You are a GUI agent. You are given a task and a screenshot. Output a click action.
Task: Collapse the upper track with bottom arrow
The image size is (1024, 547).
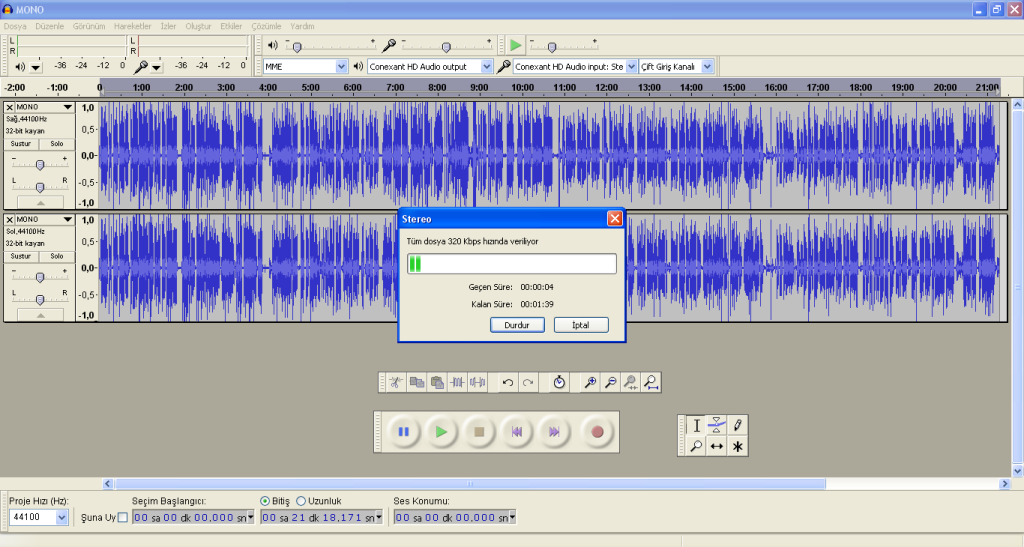pos(40,203)
